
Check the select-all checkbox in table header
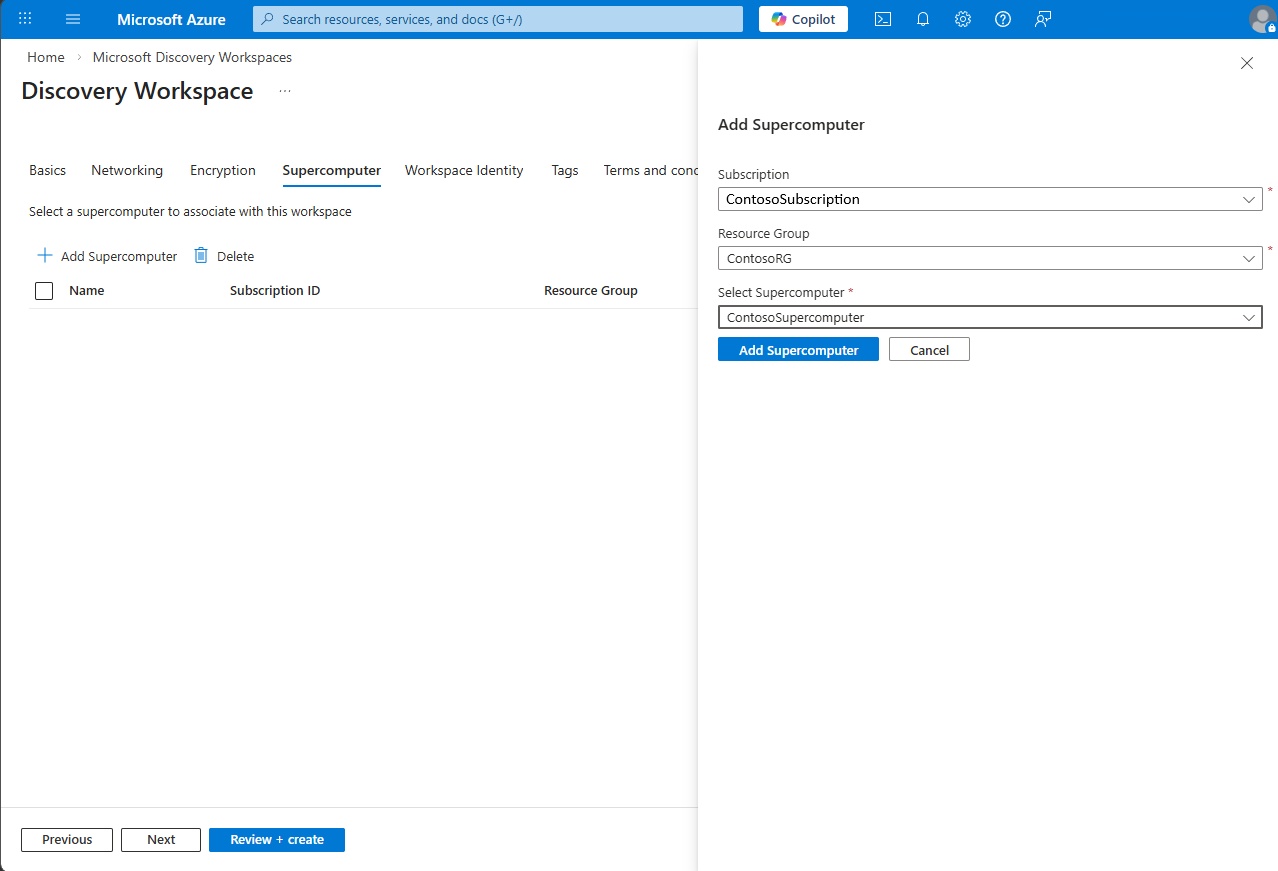click(x=44, y=291)
